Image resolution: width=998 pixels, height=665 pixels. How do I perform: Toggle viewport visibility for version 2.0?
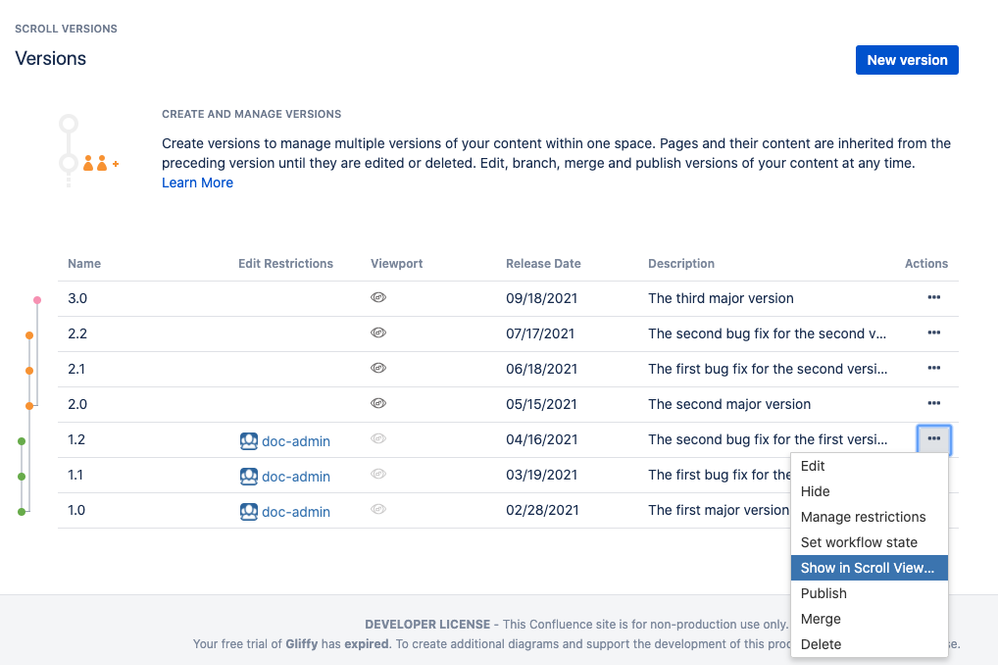coord(378,404)
